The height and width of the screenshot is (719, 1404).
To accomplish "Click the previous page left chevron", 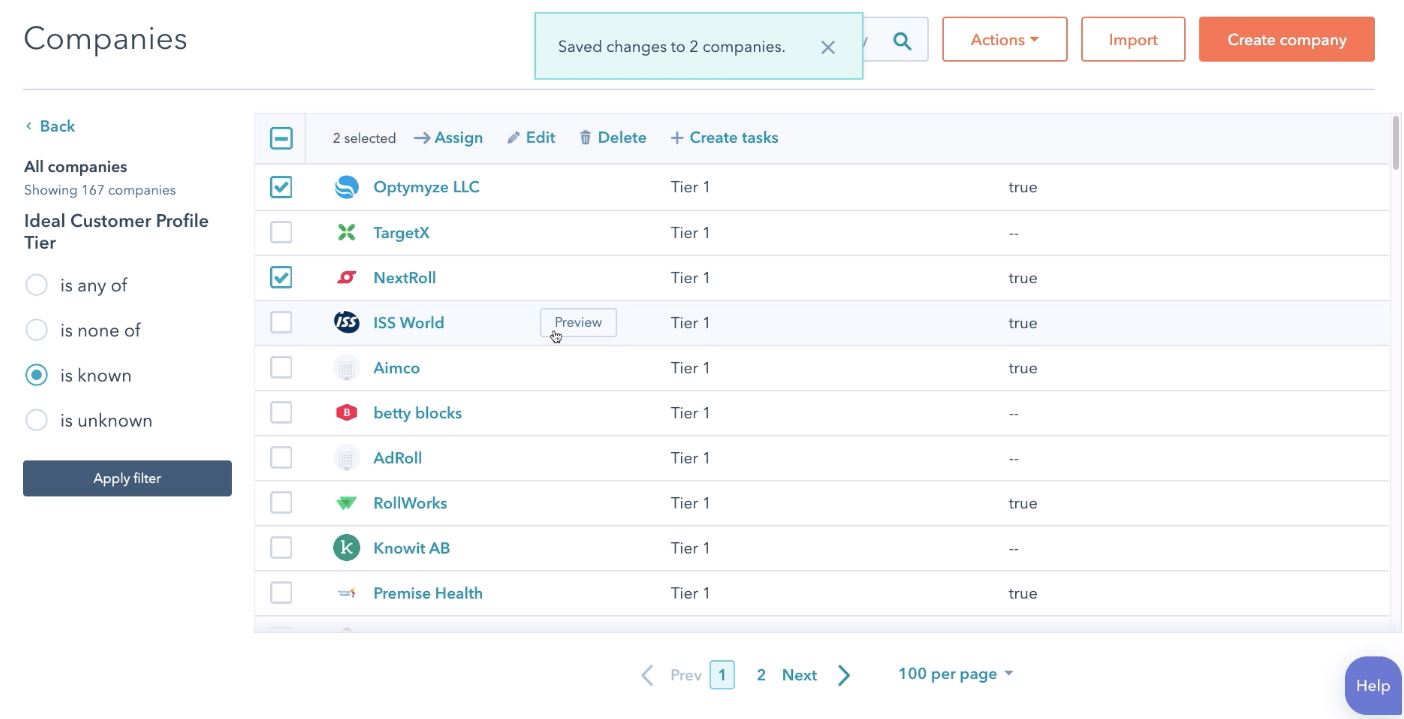I will 647,675.
